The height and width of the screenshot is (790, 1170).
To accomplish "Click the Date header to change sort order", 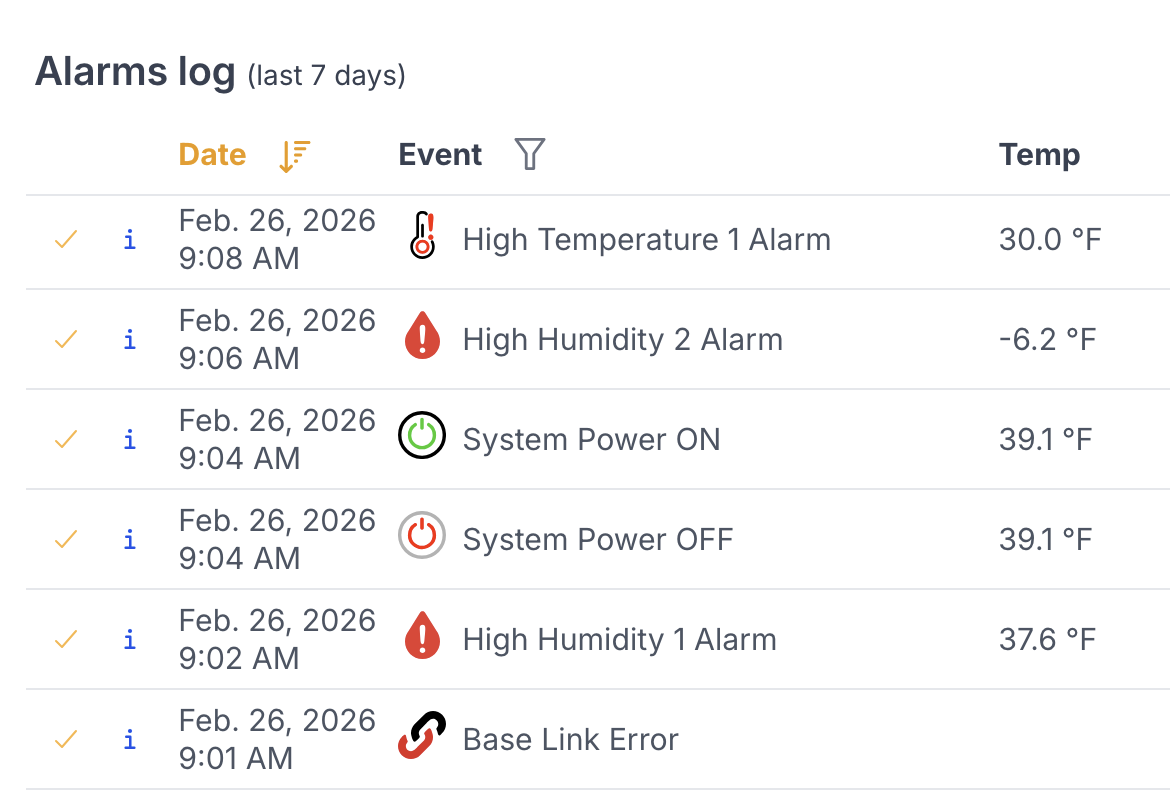I will pyautogui.click(x=212, y=155).
